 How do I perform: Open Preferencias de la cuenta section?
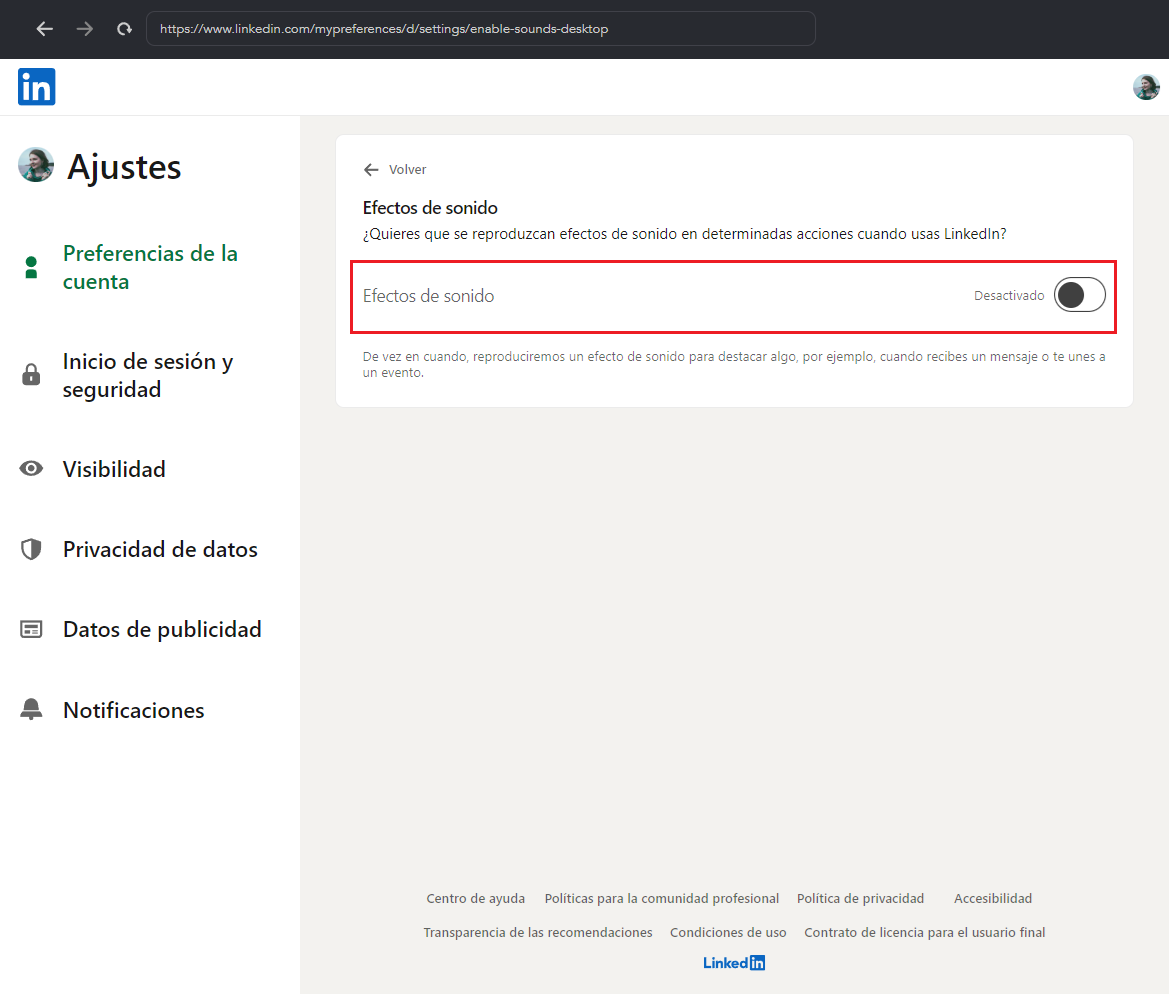click(x=150, y=267)
